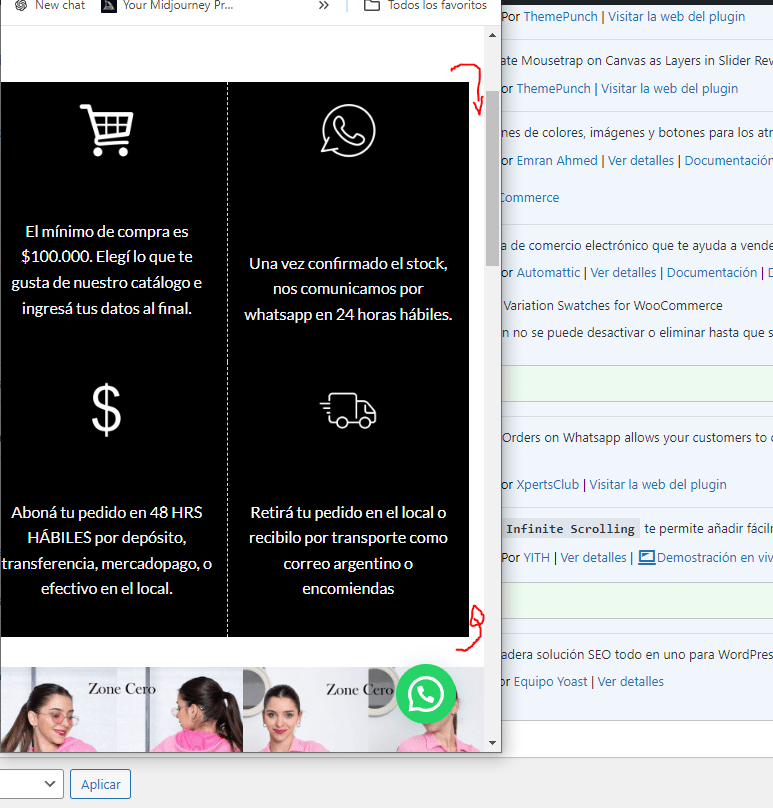This screenshot has width=773, height=808.
Task: Click the monitor icon before Demostración
Action: 647,558
